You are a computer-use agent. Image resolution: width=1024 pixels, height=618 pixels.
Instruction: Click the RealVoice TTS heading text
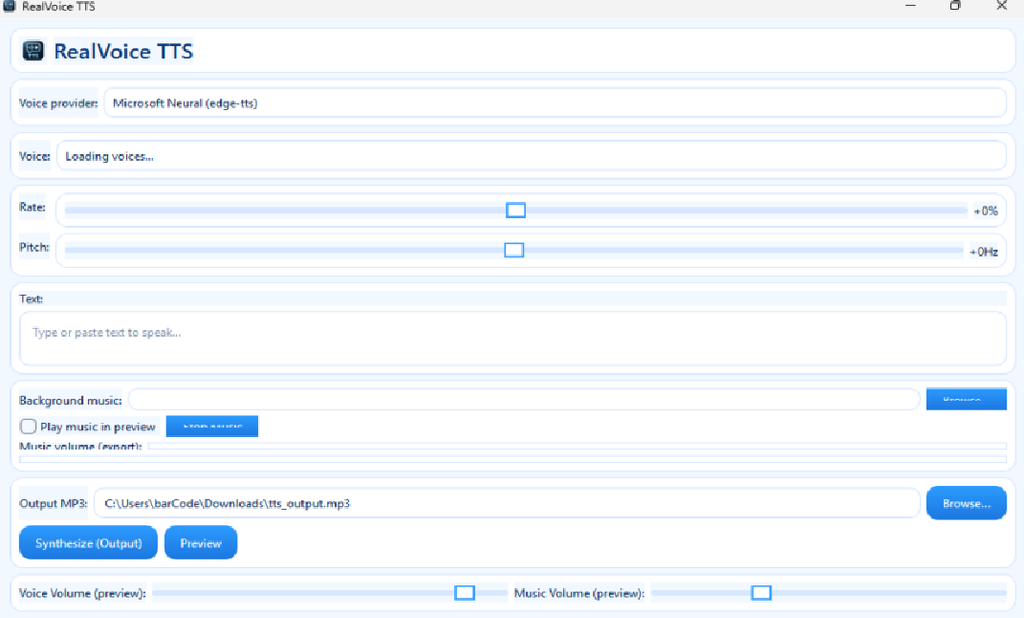coord(123,51)
